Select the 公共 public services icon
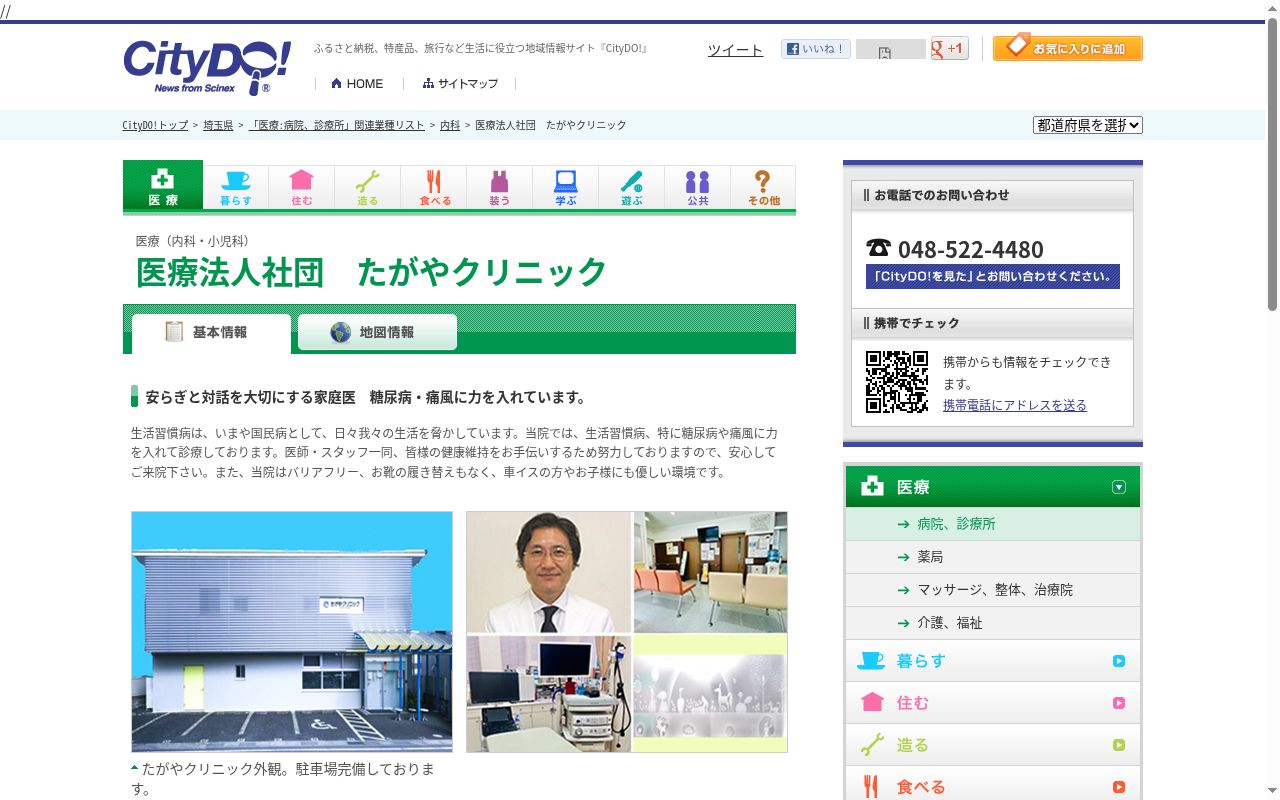 tap(698, 187)
